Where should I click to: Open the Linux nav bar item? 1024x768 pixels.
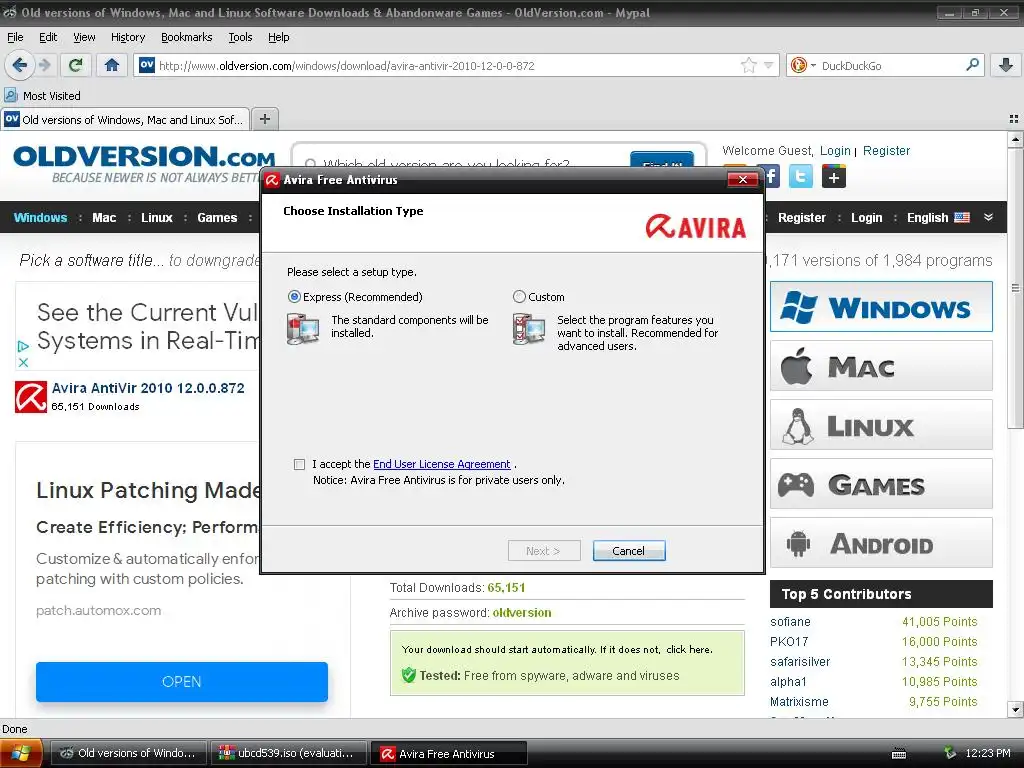pyautogui.click(x=157, y=217)
